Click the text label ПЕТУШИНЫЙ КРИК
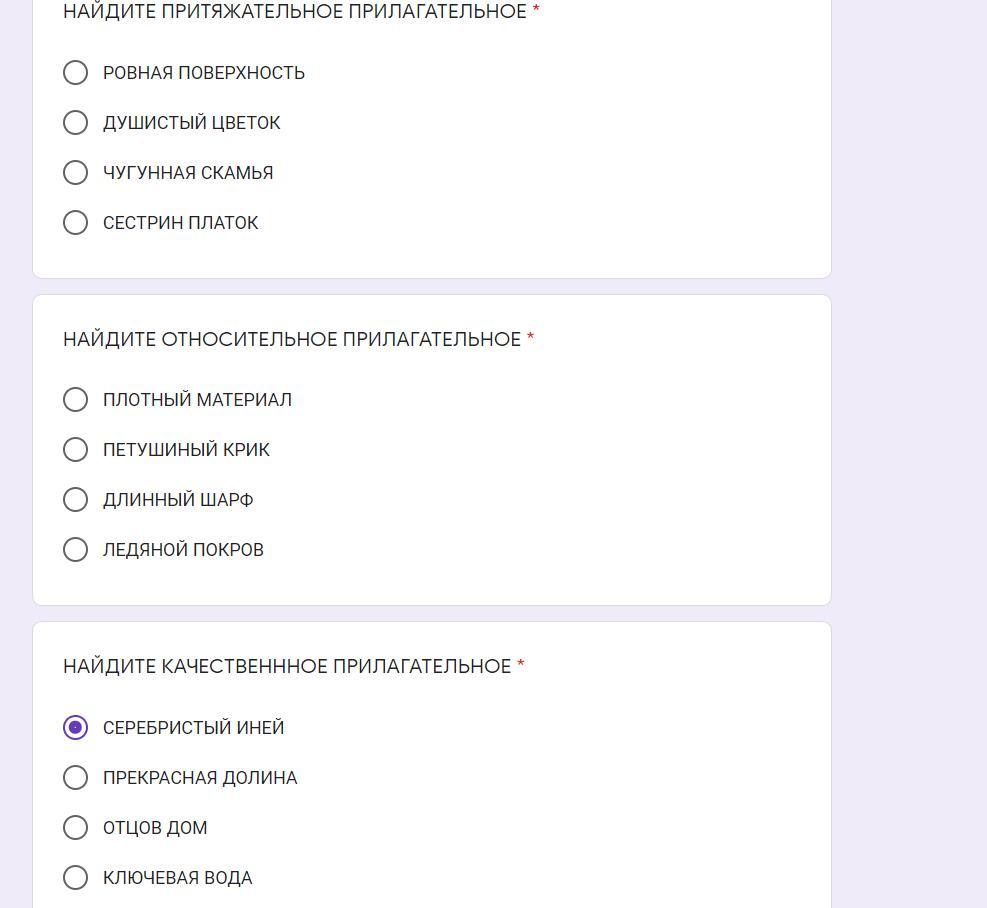 [x=186, y=450]
